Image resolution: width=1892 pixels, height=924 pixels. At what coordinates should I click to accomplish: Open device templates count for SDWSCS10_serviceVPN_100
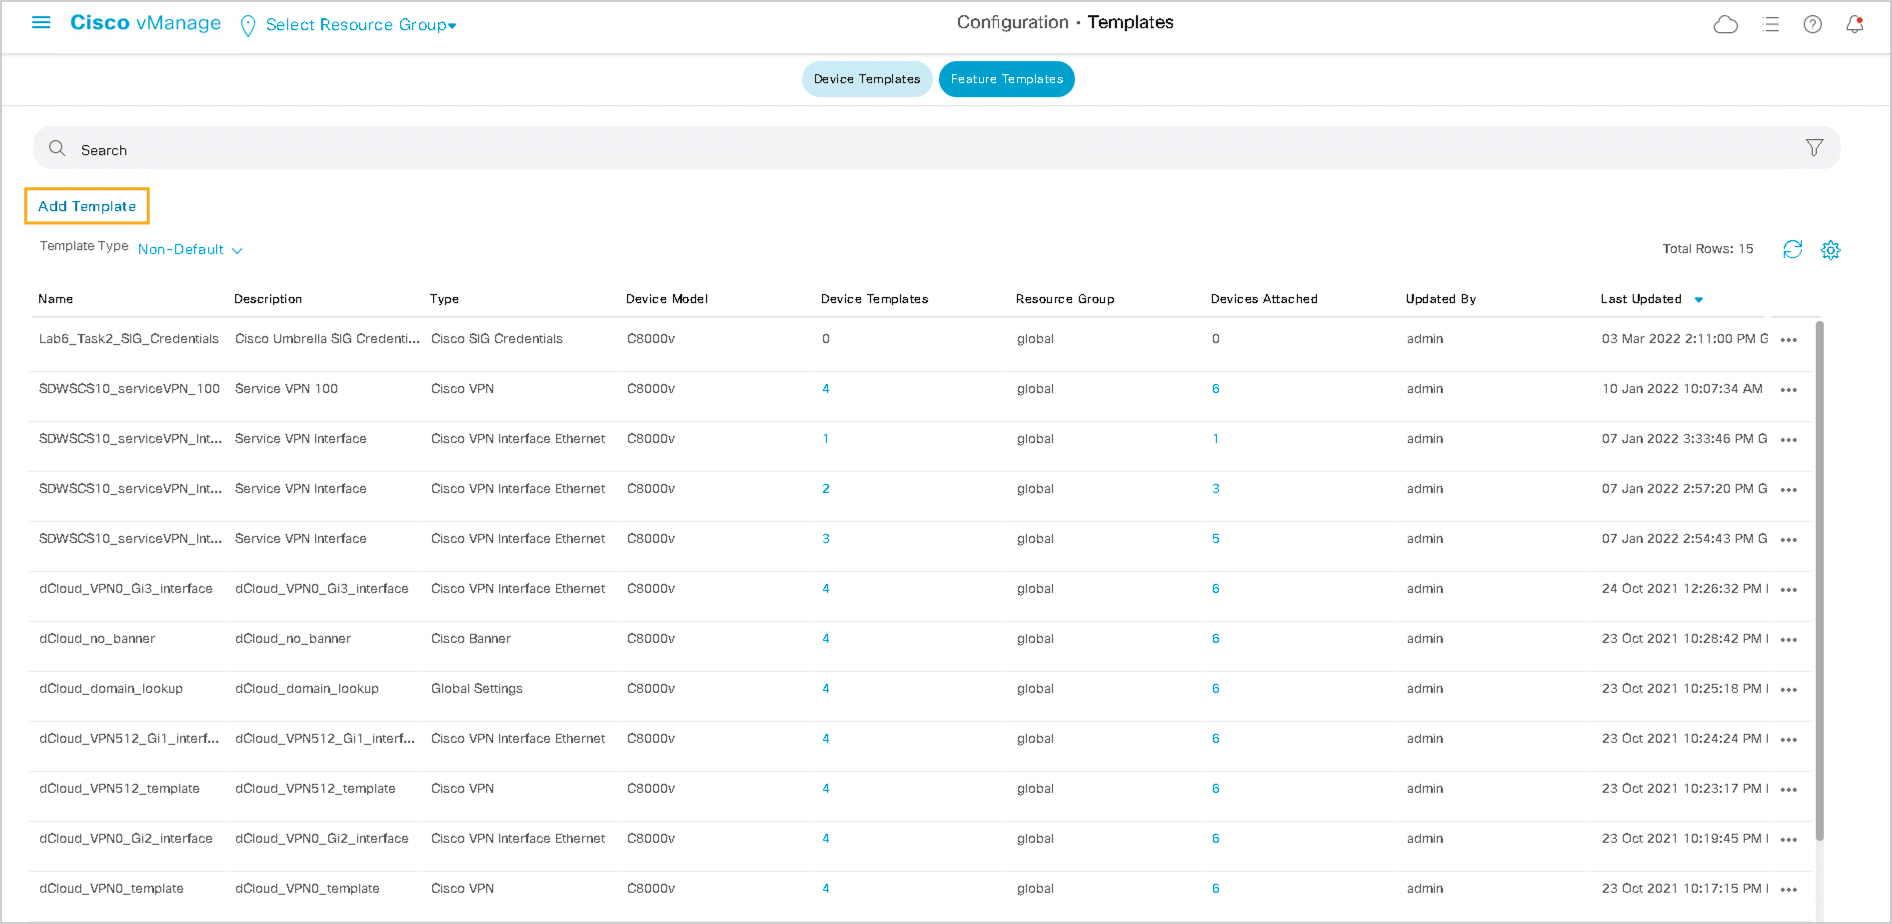826,389
